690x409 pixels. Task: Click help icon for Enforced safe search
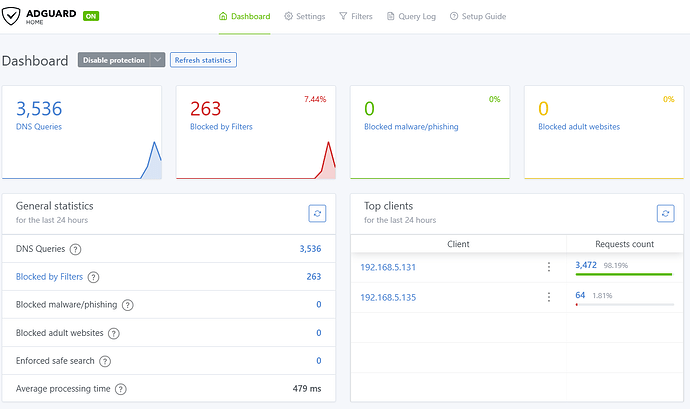click(x=106, y=361)
